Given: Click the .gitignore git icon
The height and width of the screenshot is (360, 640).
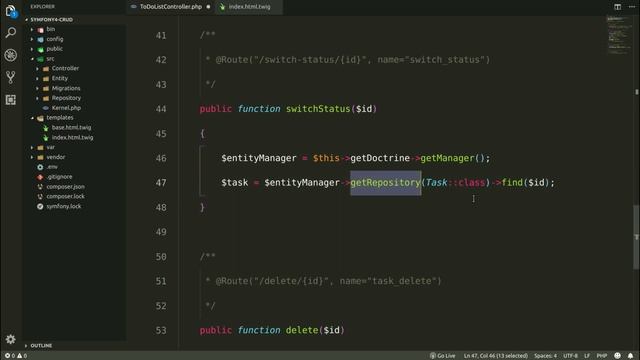Looking at the screenshot, I should coord(40,177).
